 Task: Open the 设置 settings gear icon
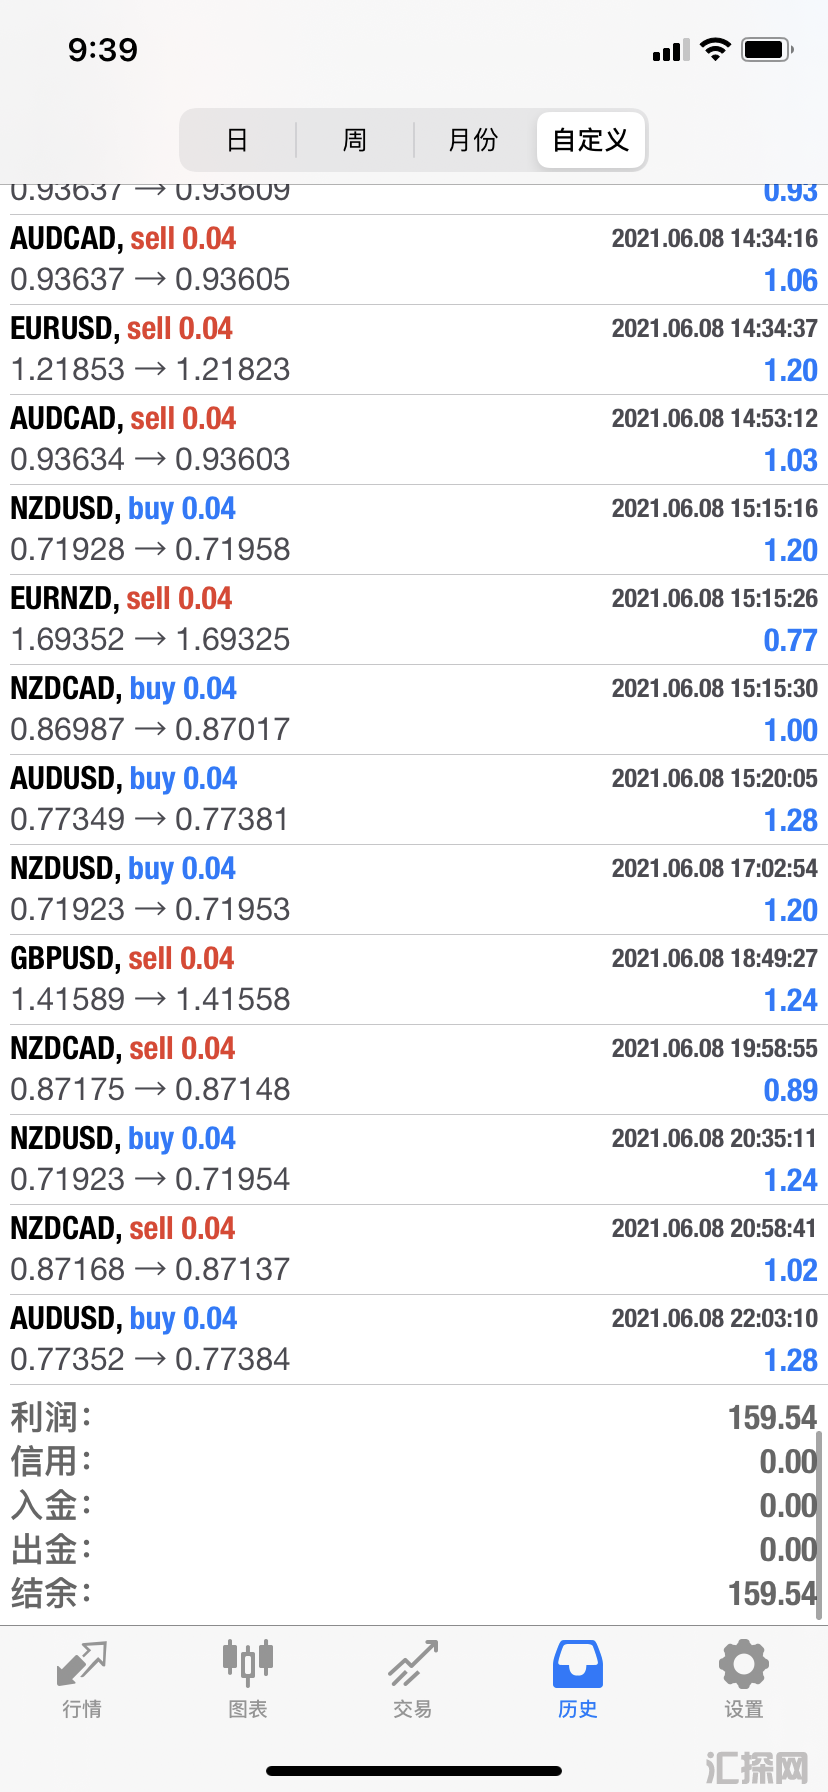[744, 1664]
